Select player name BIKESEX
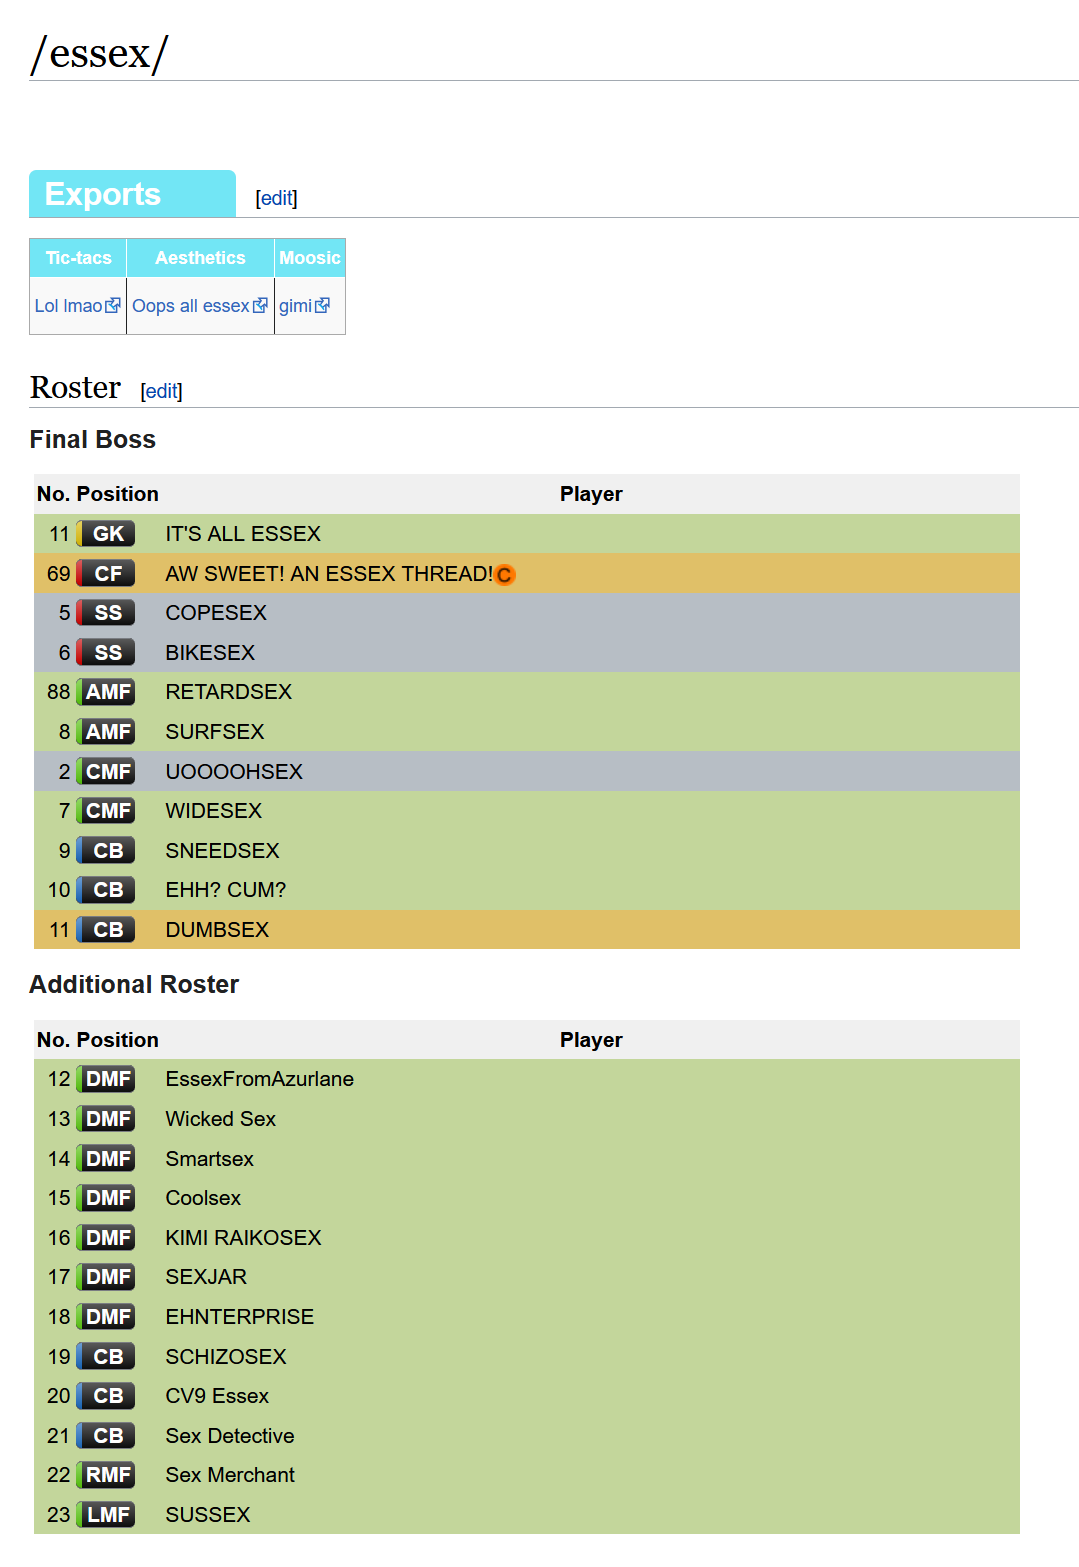Image resolution: width=1079 pixels, height=1567 pixels. (x=210, y=653)
